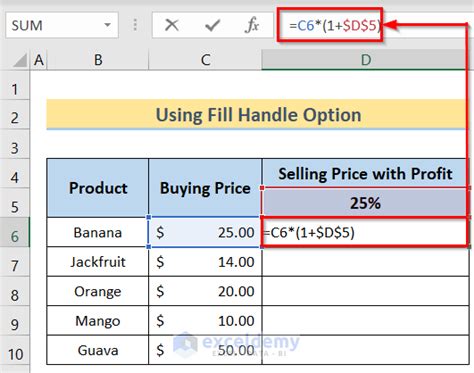Screen dimensions: 474x373
Task: Click the 'Product' header cell
Action: (x=98, y=188)
